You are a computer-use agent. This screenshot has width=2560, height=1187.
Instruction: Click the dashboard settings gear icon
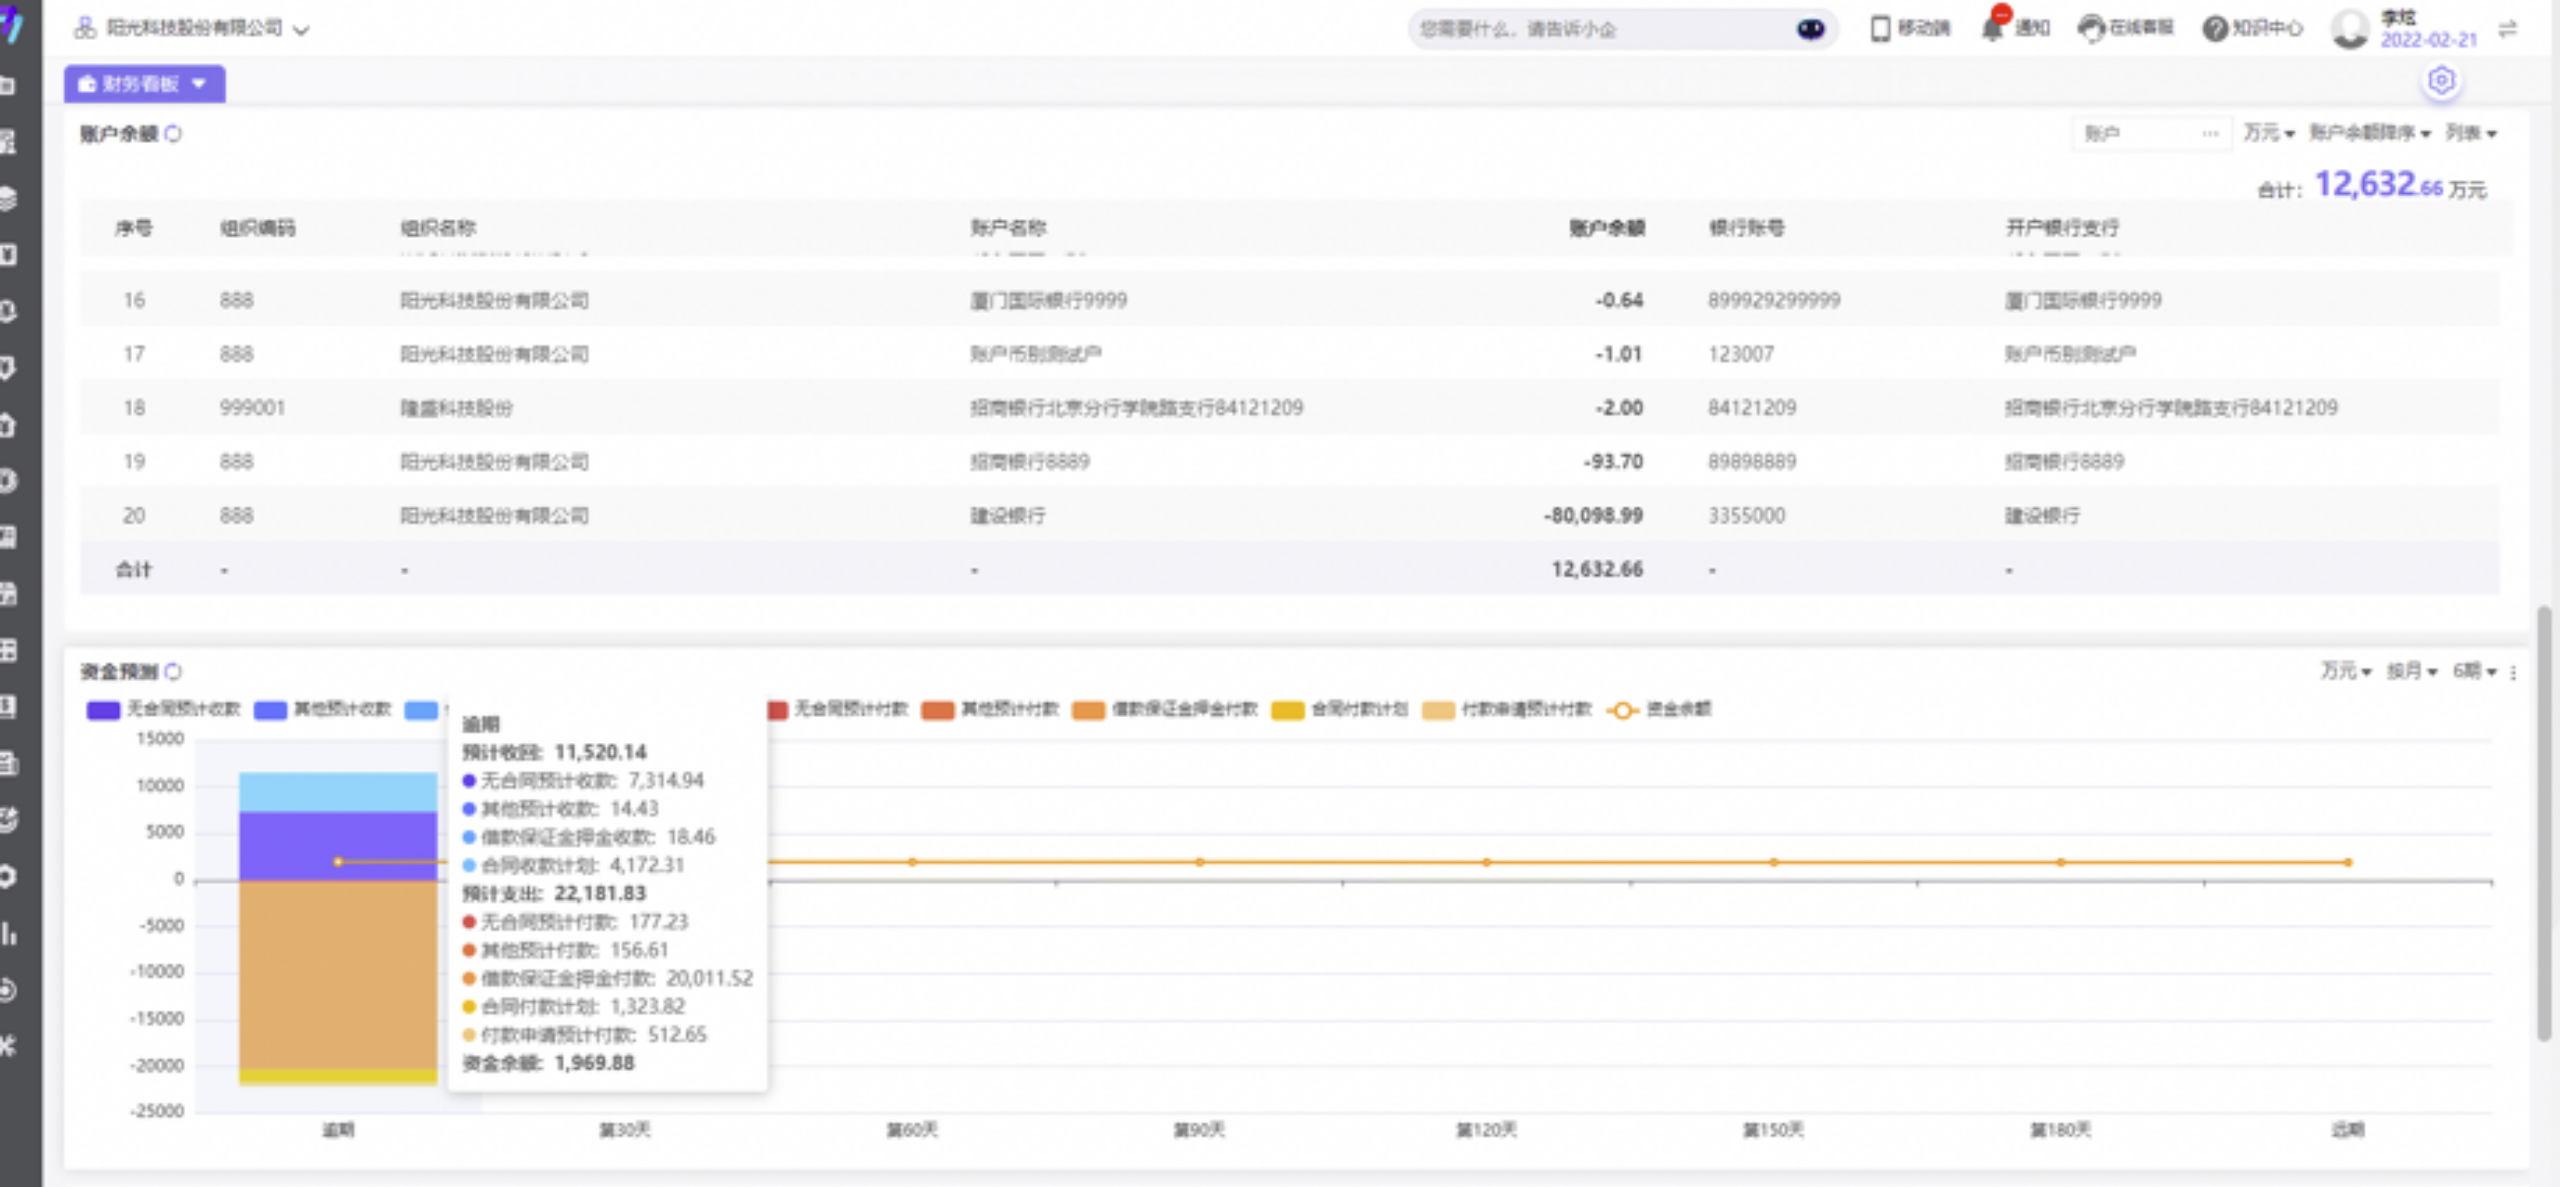click(x=2440, y=80)
